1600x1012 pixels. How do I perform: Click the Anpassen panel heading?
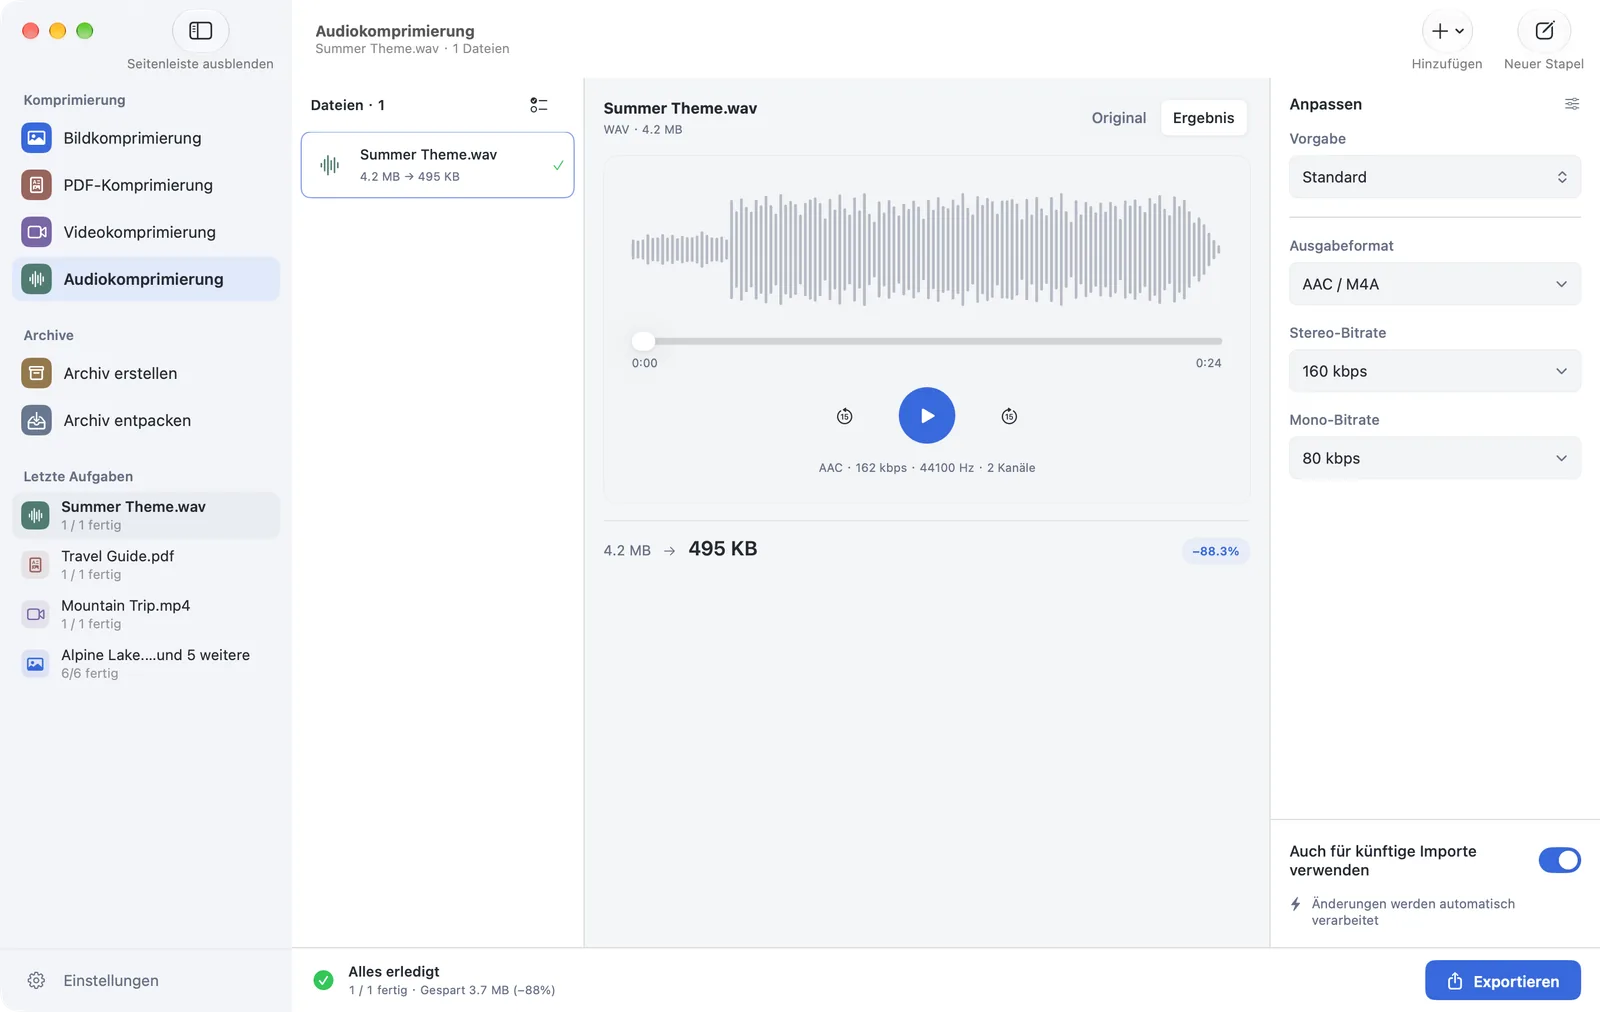1325,104
